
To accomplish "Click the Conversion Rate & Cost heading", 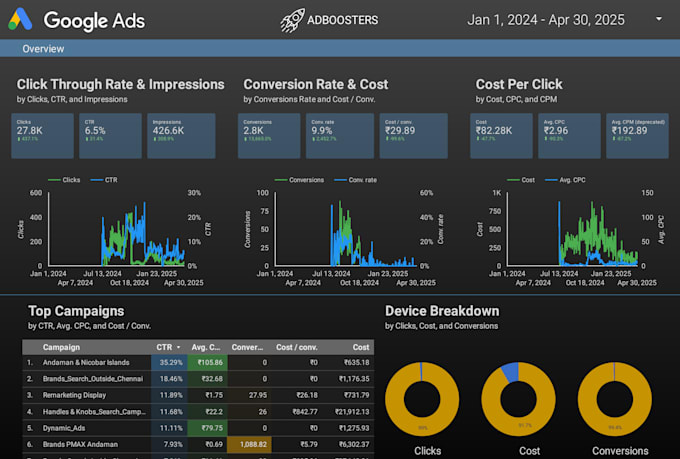I will point(316,84).
